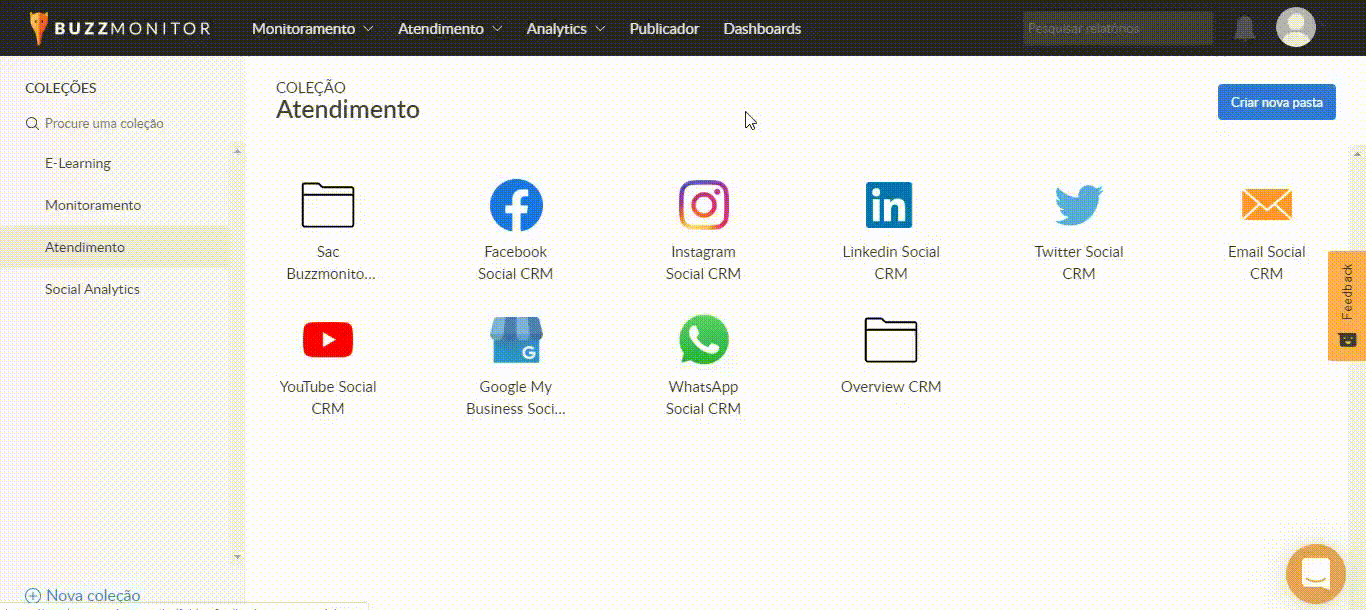The width and height of the screenshot is (1366, 610).
Task: Open the WhatsApp Social CRM icon
Action: pos(703,340)
